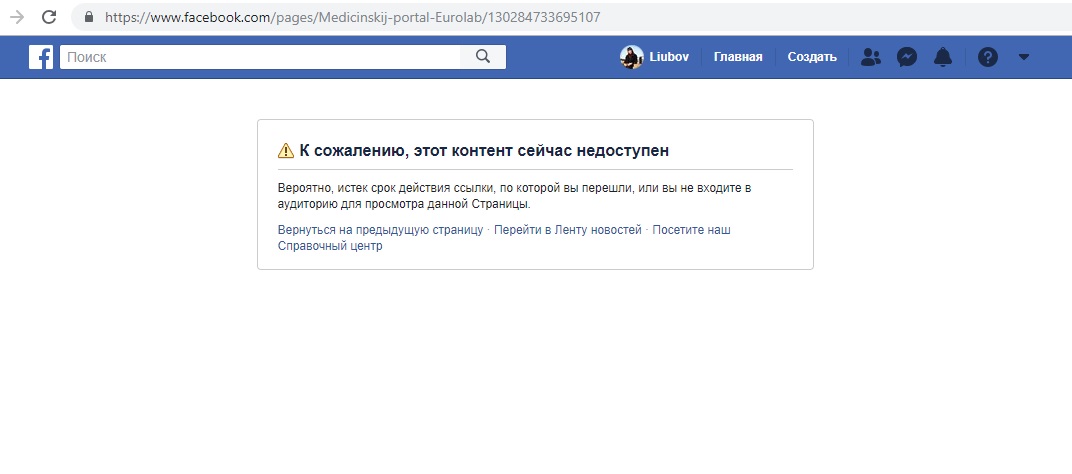Screen dimensions: 1072x474
Task: Click the padlock site info icon
Action: 89,18
